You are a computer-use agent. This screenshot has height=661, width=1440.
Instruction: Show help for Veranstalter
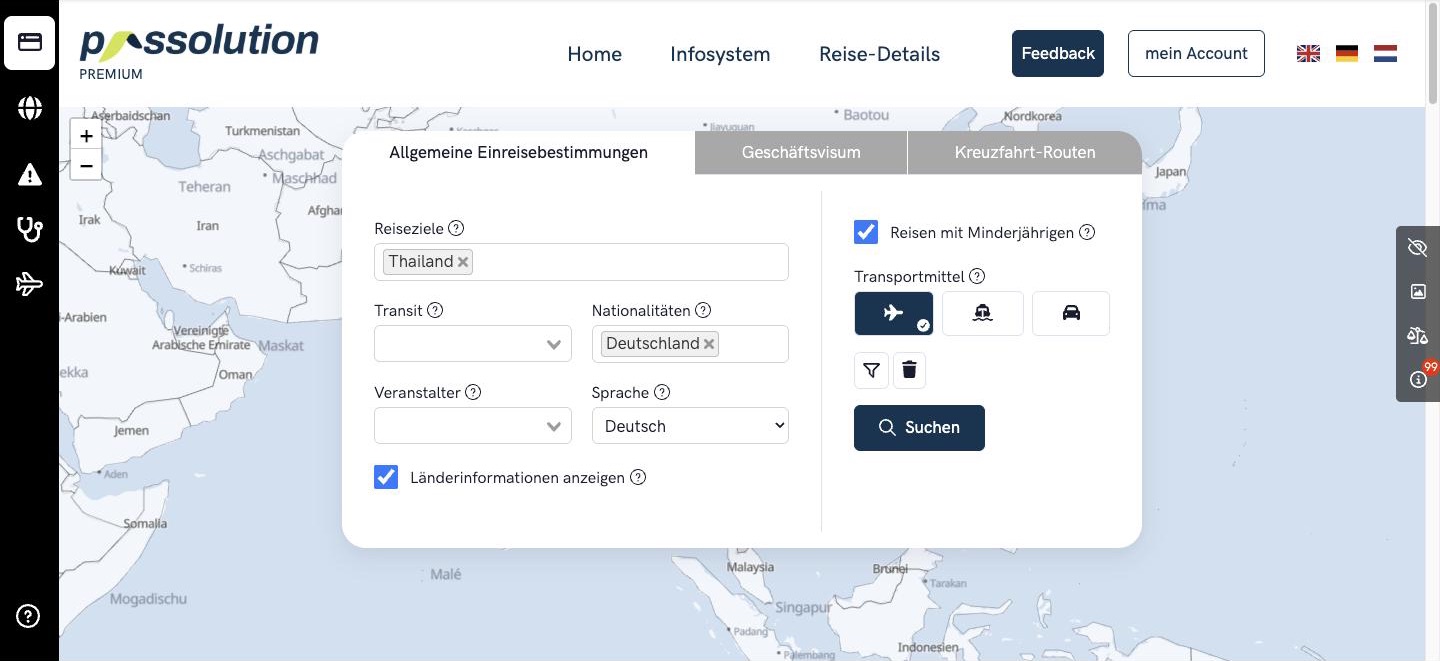473,392
